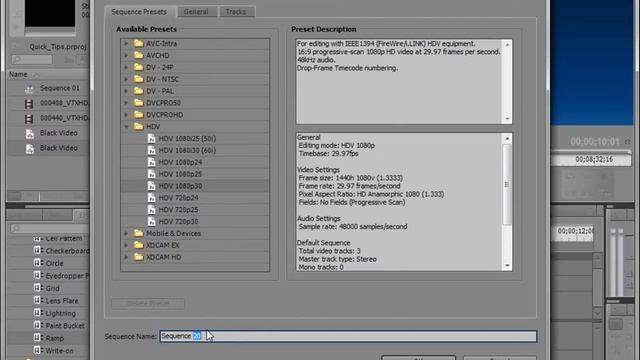This screenshot has height=360, width=640.
Task: Expand the AVCHD preset folder
Action: (126, 55)
